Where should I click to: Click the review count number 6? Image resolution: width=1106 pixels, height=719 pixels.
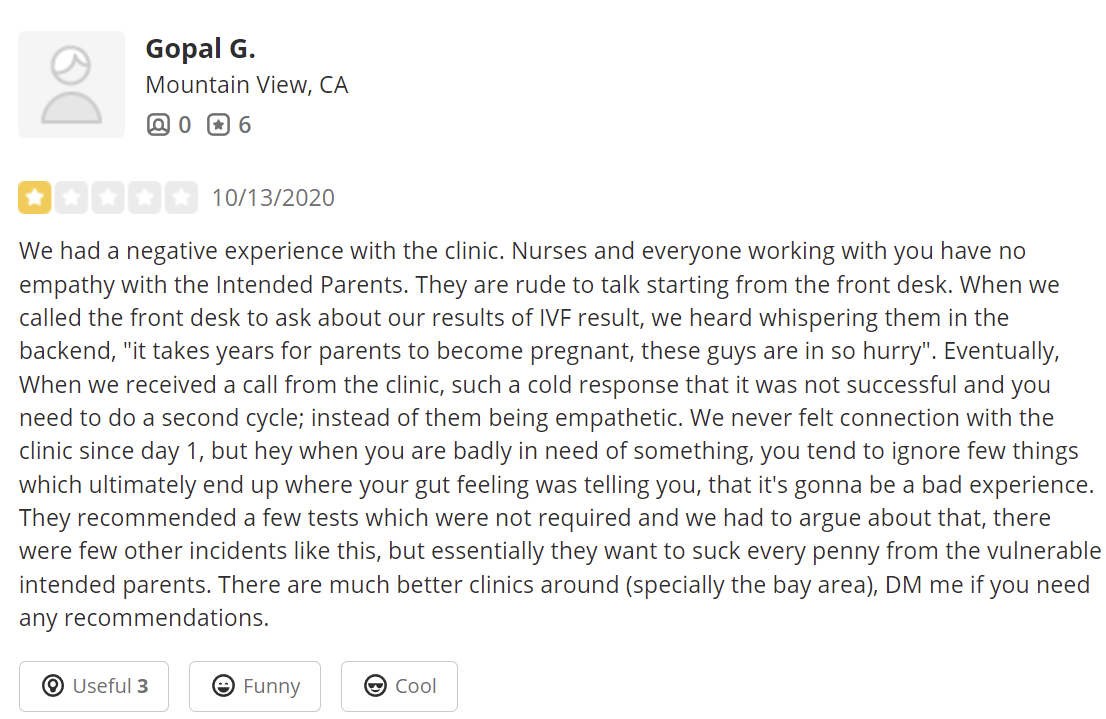point(244,125)
